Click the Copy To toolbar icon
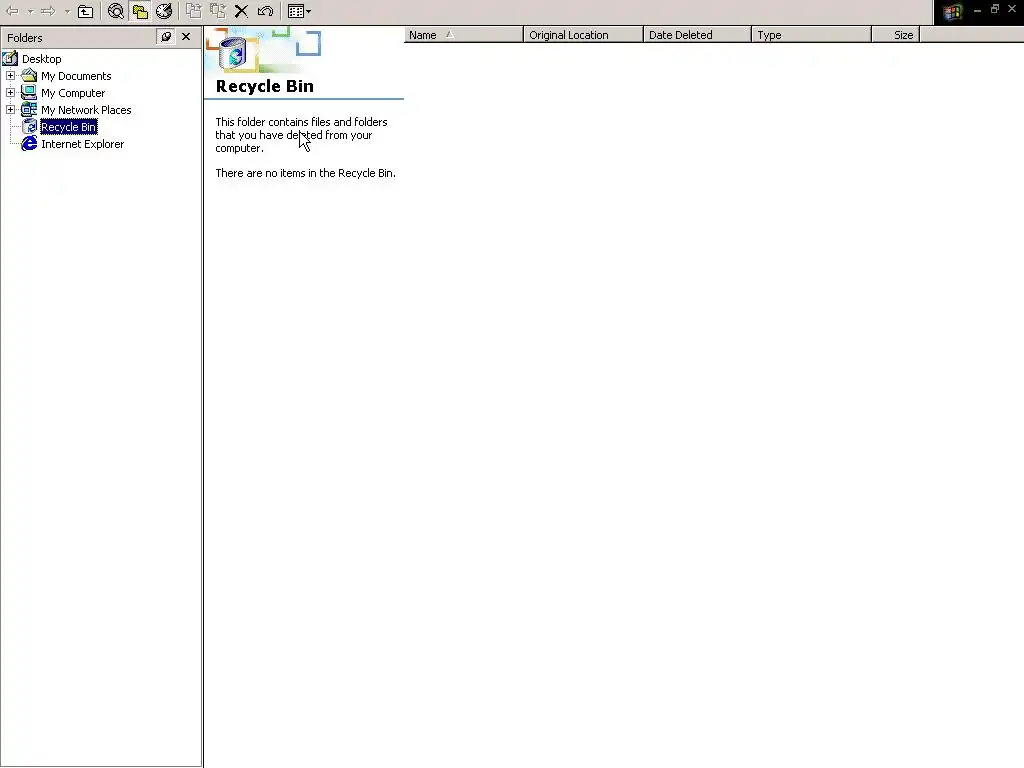1024x768 pixels. (x=217, y=11)
